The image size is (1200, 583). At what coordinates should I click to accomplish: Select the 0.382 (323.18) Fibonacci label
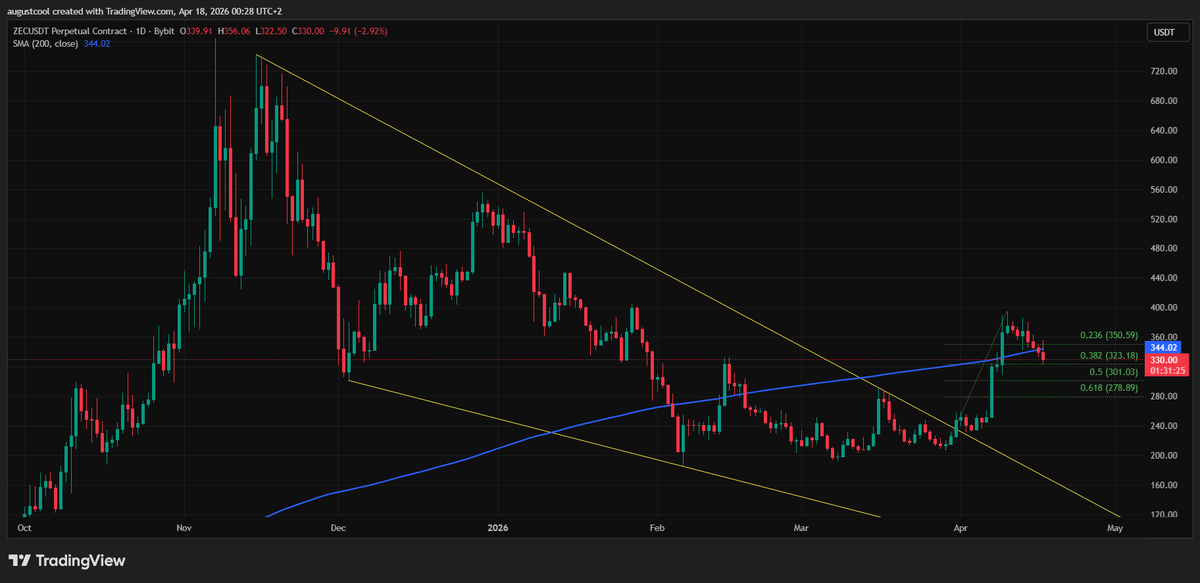pyautogui.click(x=1111, y=355)
